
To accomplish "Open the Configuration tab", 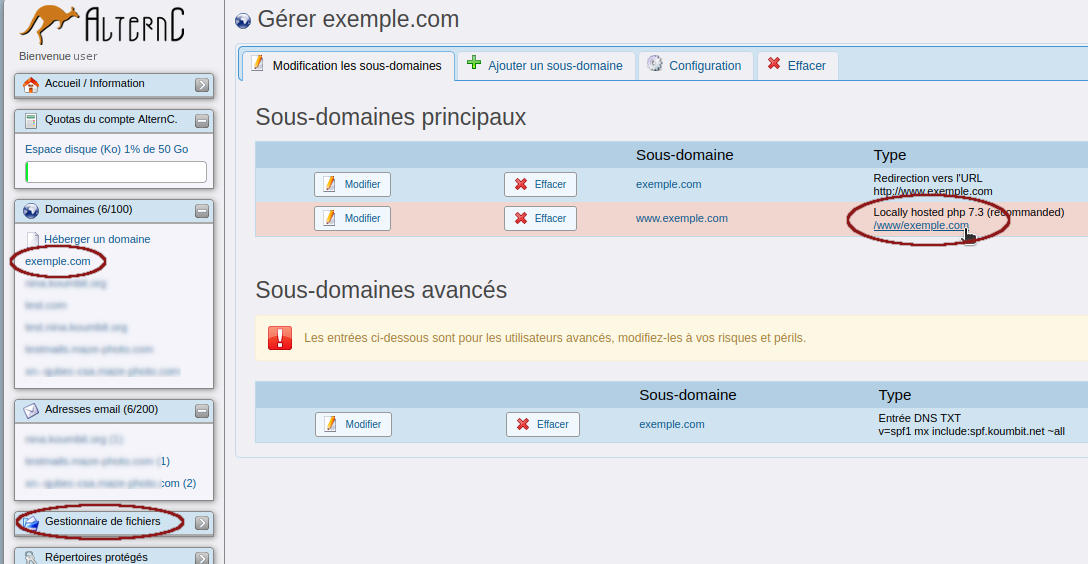I will 695,66.
